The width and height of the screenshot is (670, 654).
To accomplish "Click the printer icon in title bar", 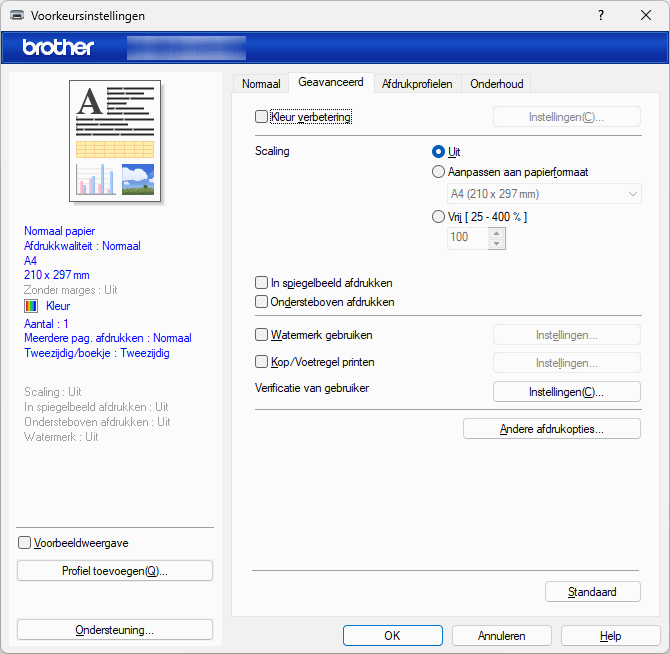I will [17, 16].
